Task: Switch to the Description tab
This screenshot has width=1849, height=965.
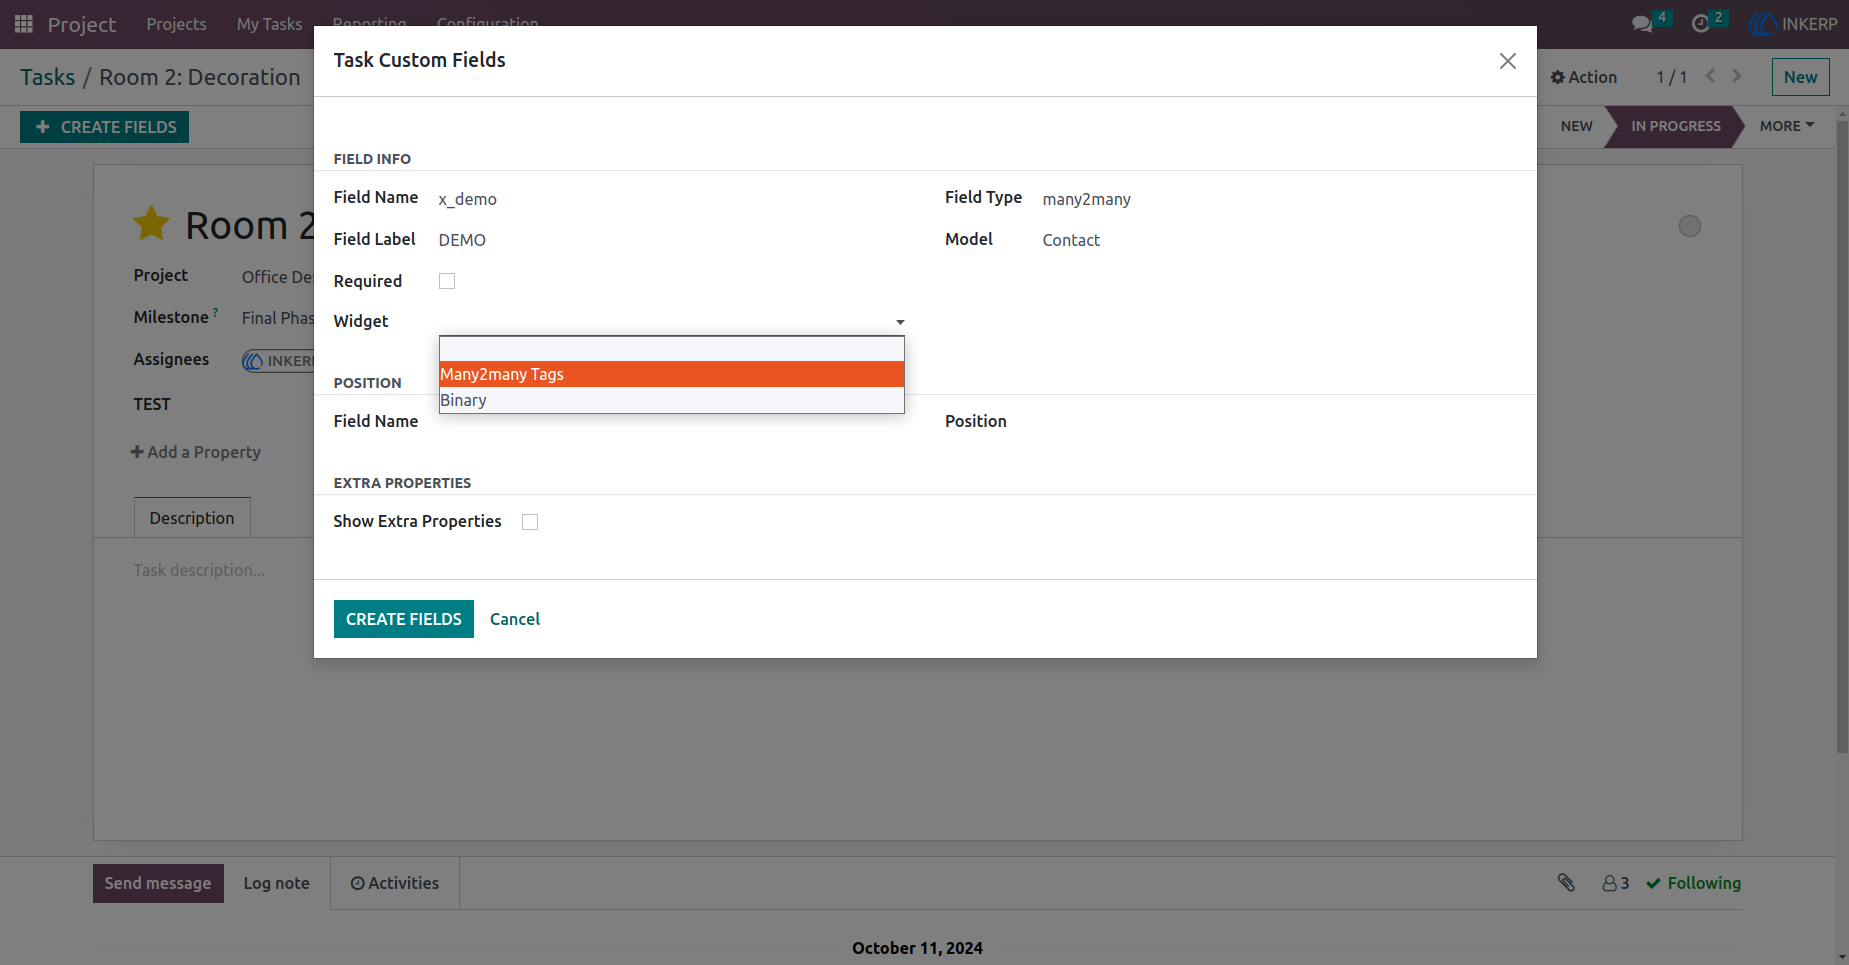Action: [192, 518]
